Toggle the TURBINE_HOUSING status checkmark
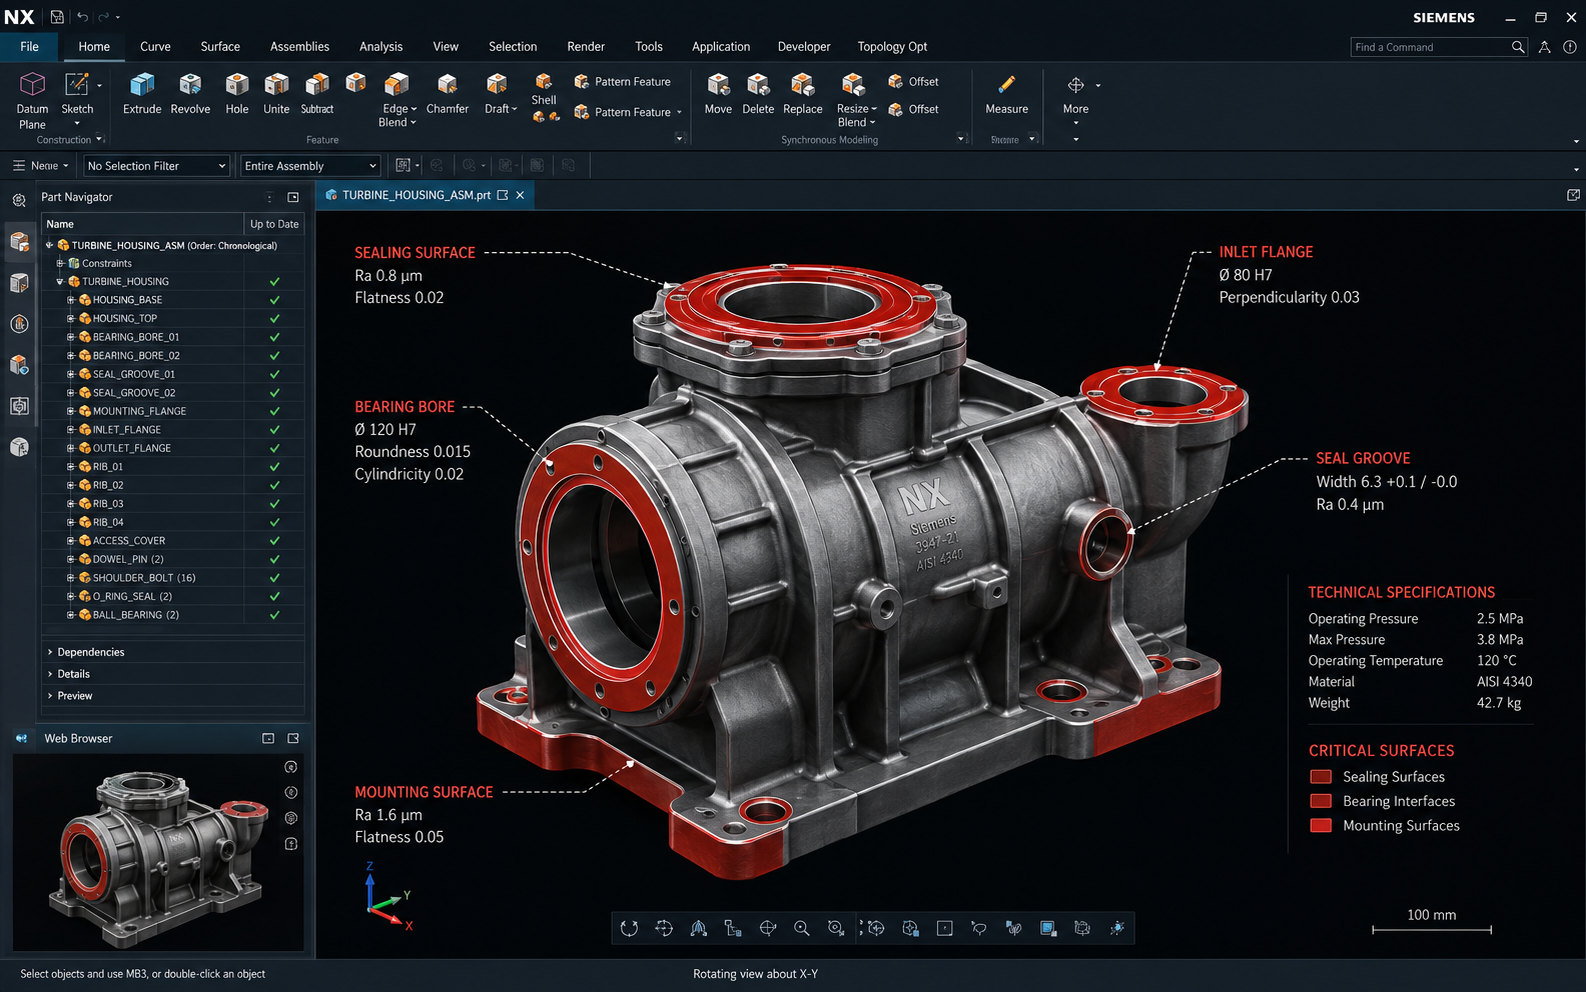This screenshot has width=1586, height=992. [x=274, y=282]
